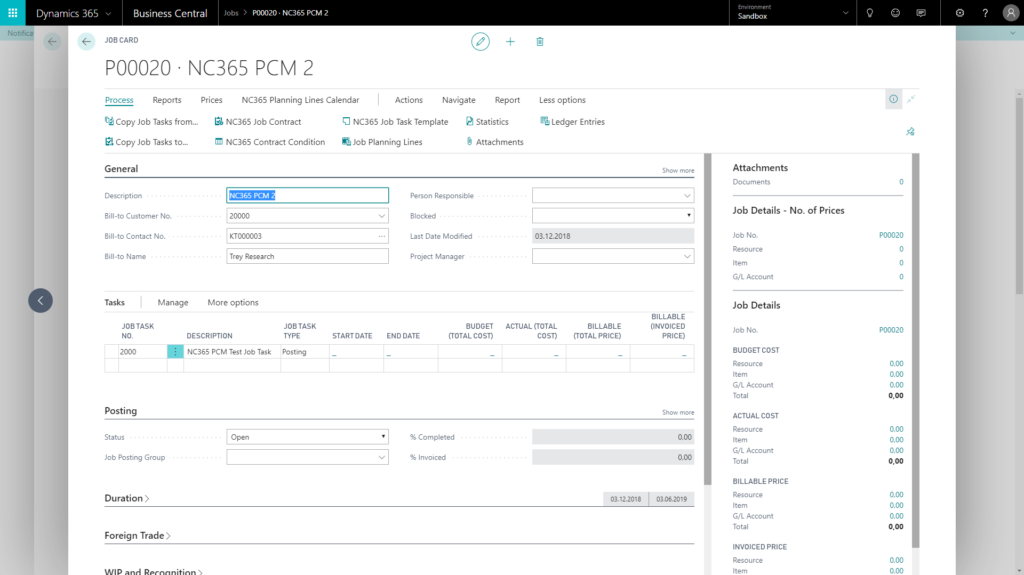Open the Status dropdown
1024x575 pixels.
[x=383, y=436]
